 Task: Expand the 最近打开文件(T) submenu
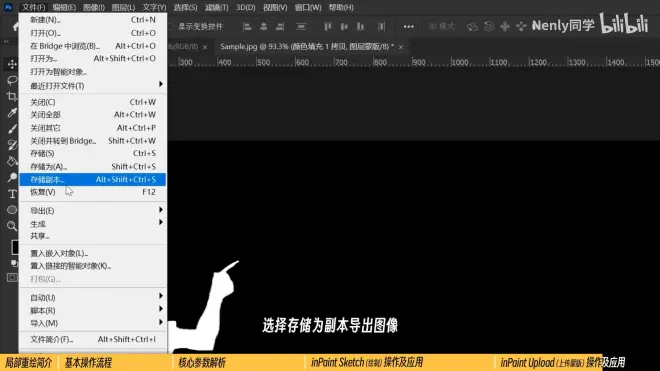pyautogui.click(x=93, y=85)
